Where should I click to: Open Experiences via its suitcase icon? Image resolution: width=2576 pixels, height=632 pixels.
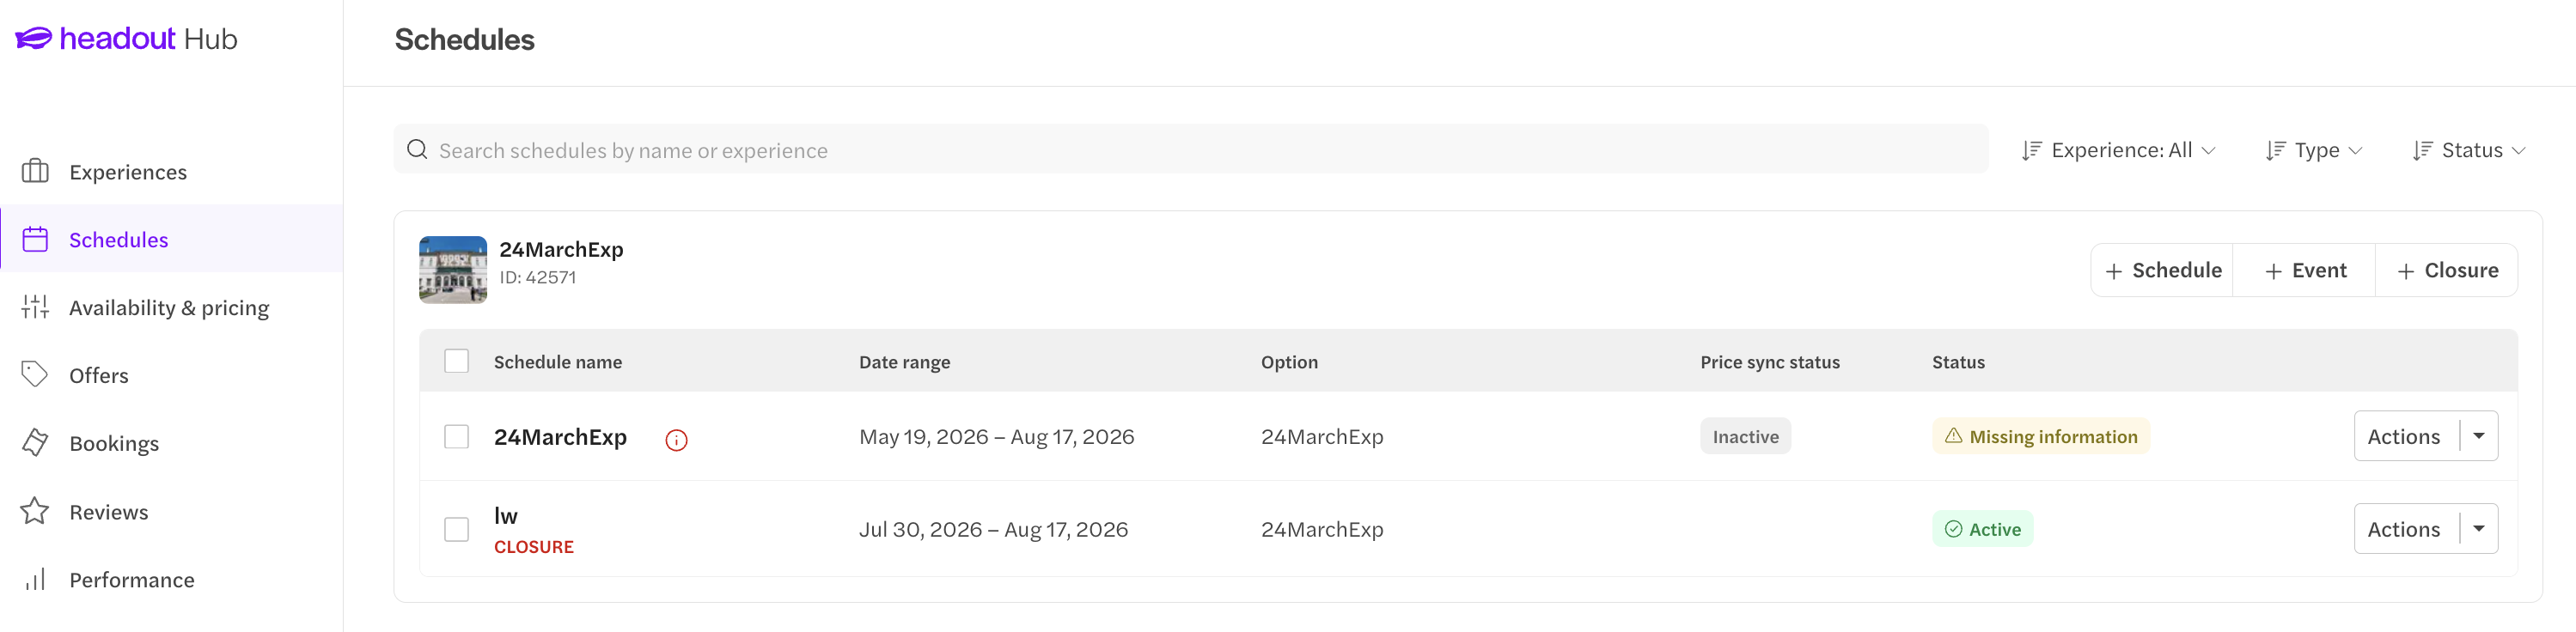click(x=35, y=172)
